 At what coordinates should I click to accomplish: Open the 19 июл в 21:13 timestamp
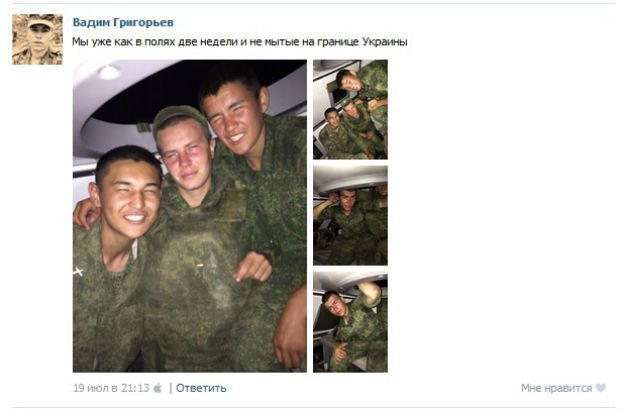pos(111,388)
